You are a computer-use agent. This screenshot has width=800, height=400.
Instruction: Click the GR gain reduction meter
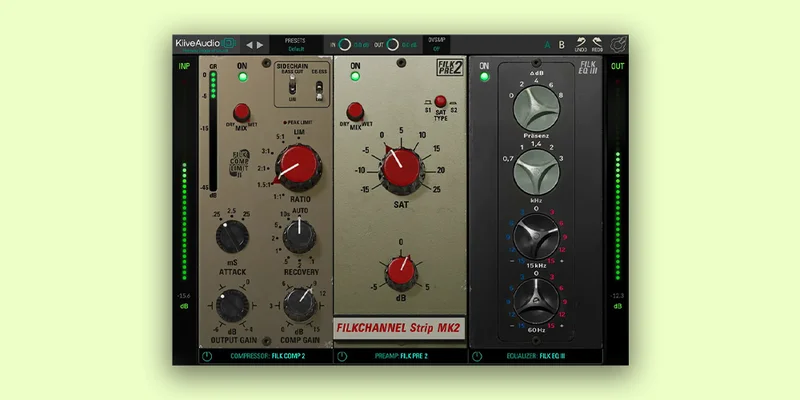tap(213, 131)
